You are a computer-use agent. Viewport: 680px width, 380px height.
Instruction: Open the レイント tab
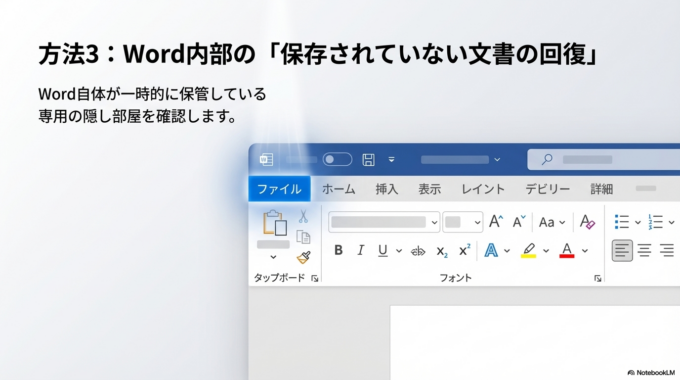tap(483, 189)
